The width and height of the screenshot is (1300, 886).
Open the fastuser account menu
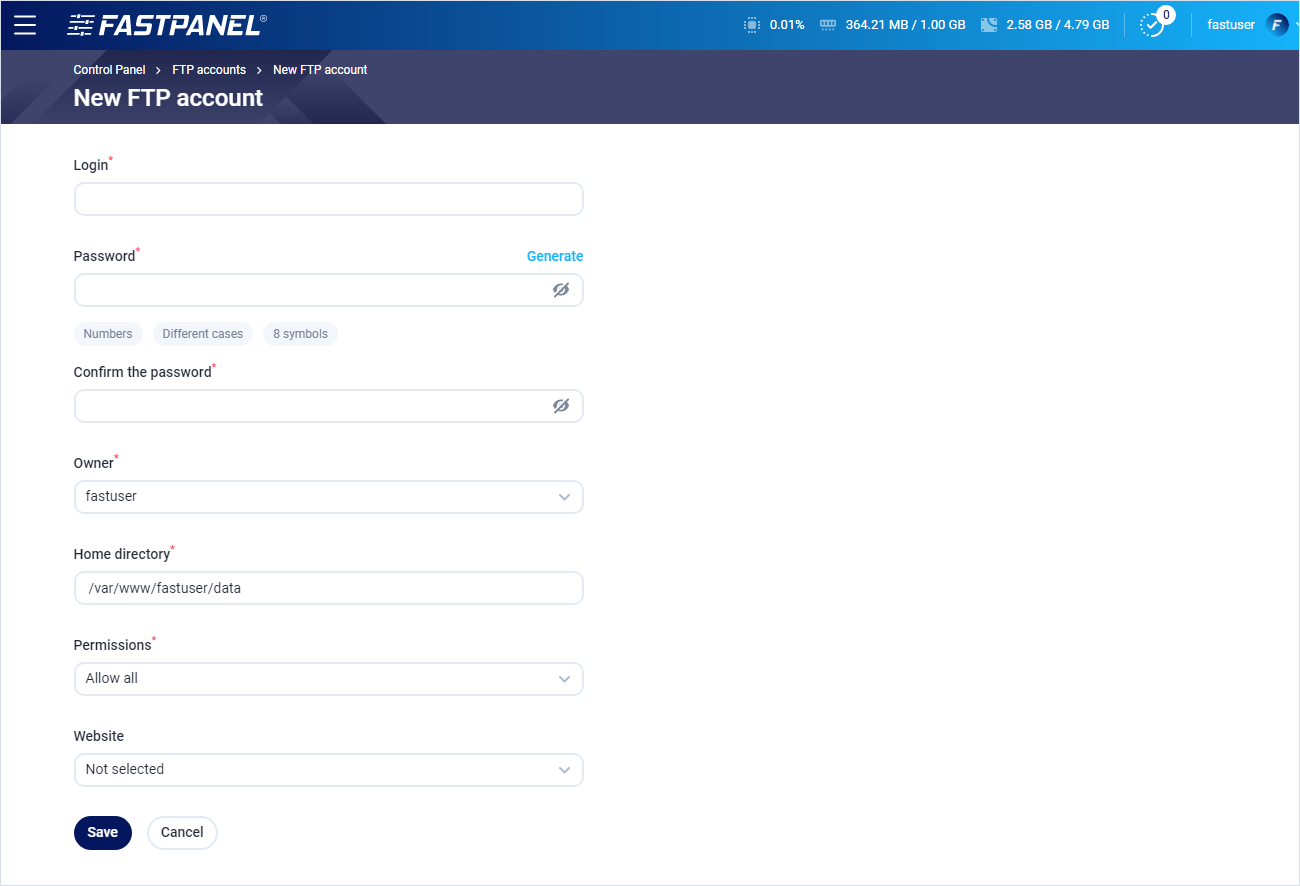[1231, 25]
